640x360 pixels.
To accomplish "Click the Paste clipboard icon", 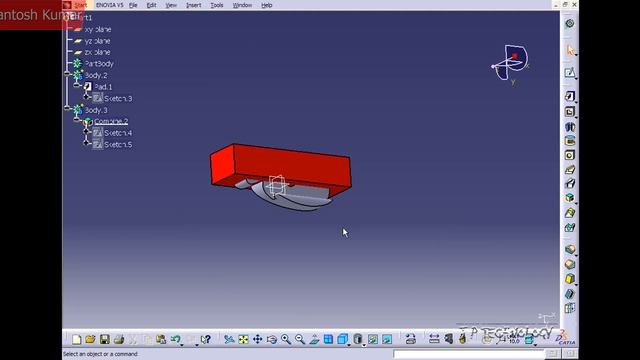I will (x=161, y=339).
